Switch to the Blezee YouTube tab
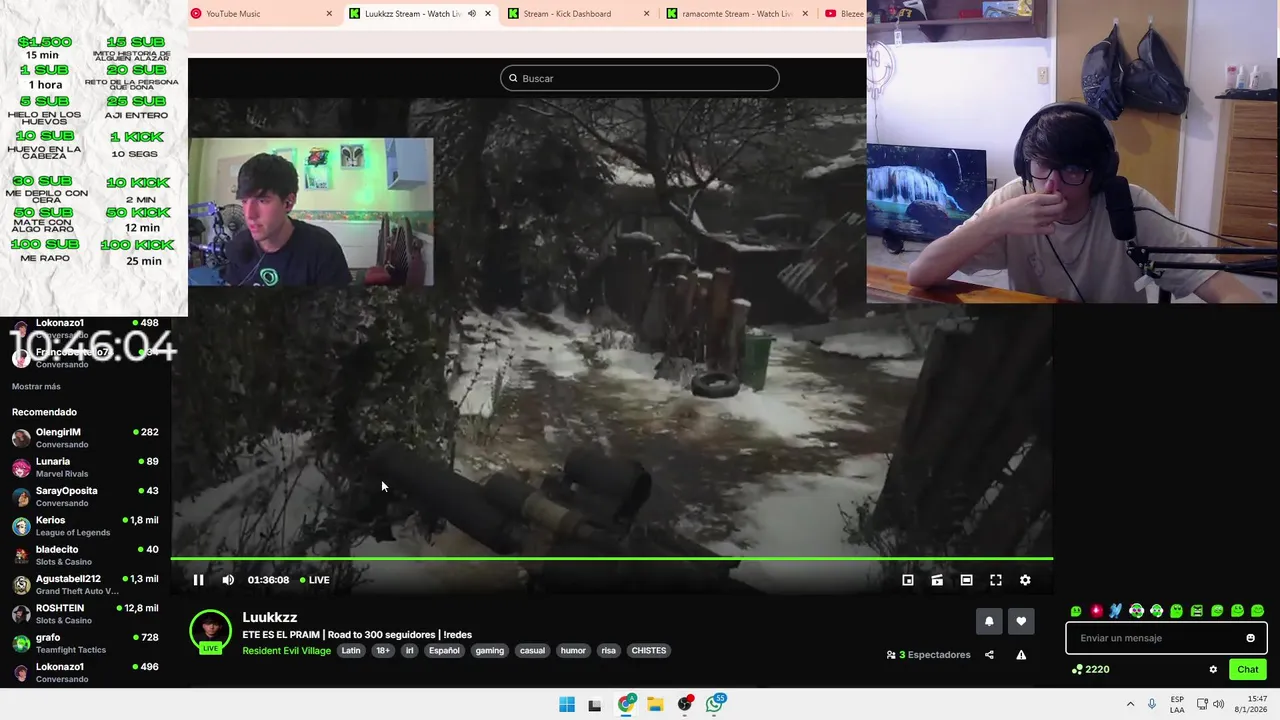The image size is (1280, 720). point(845,14)
